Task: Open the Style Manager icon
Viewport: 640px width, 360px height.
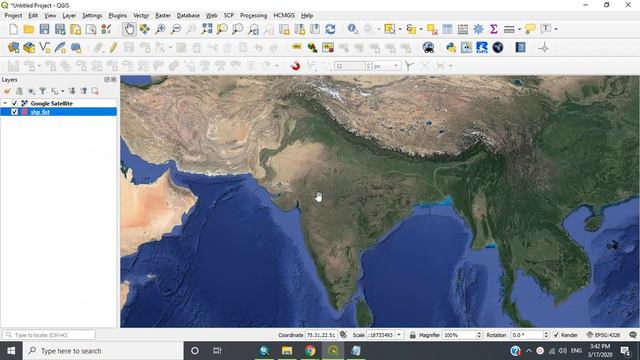Action: coord(106,29)
